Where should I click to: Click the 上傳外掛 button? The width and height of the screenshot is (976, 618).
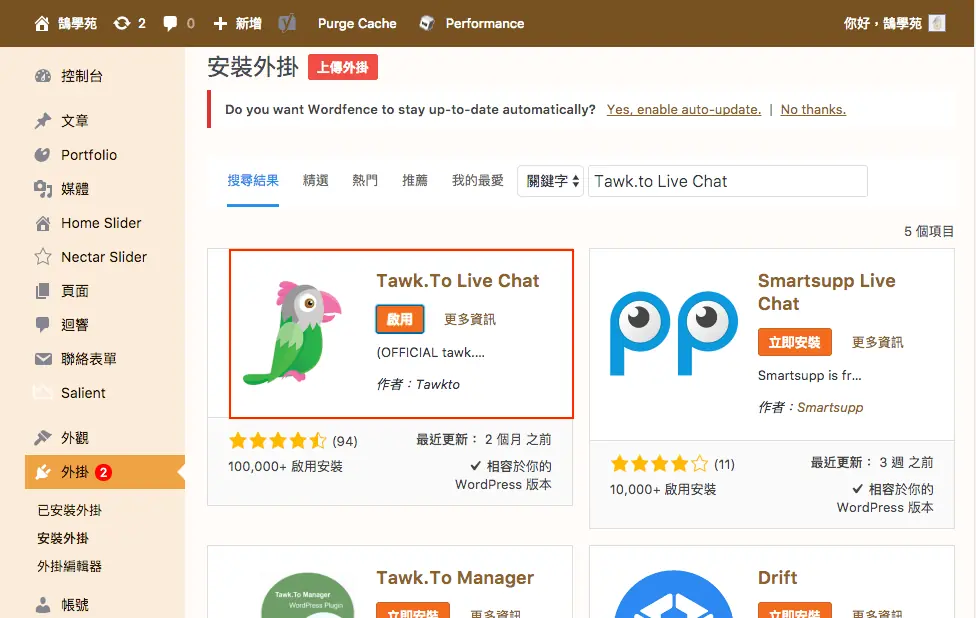point(342,67)
